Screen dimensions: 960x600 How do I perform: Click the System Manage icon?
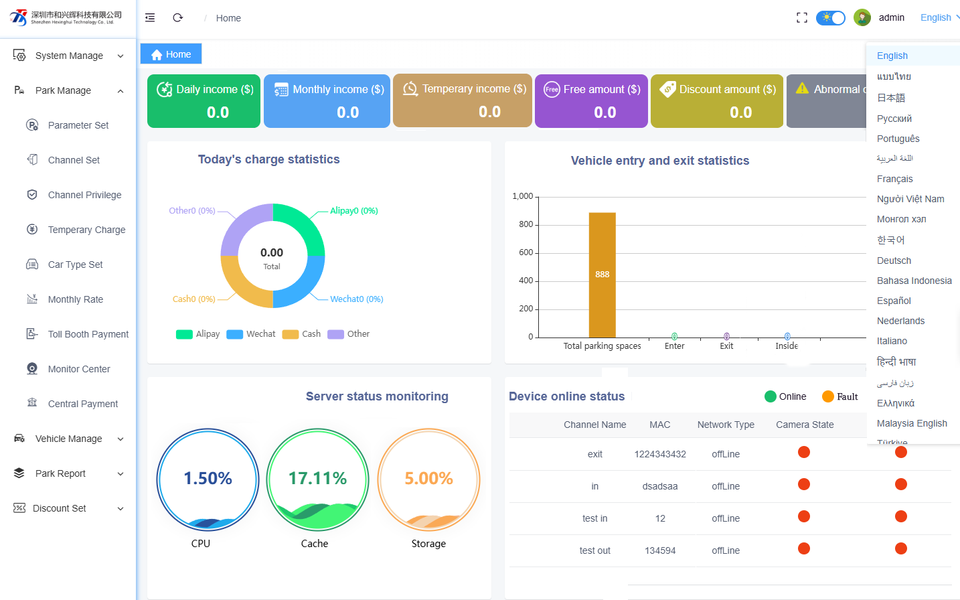pos(20,55)
